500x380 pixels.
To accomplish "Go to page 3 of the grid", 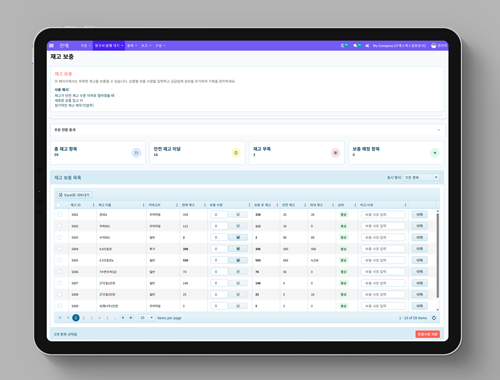I will [91, 318].
